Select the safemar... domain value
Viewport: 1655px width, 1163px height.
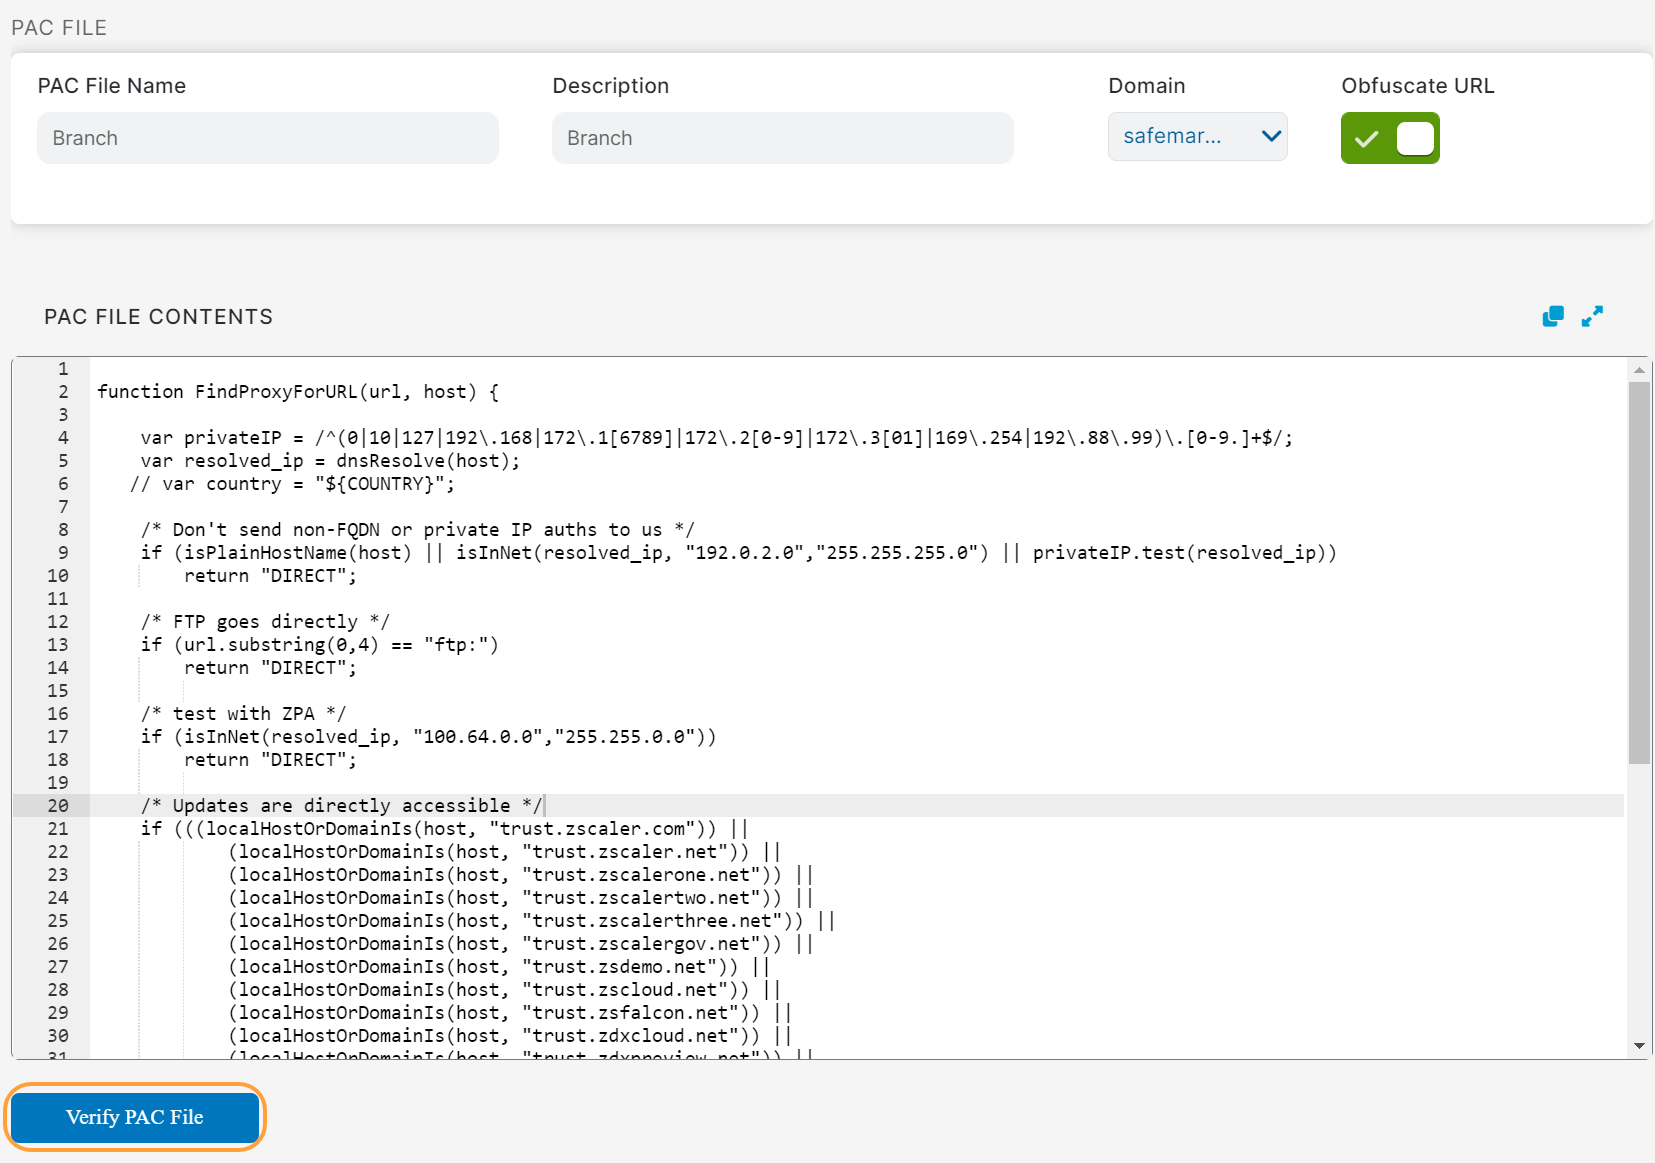(x=1170, y=136)
